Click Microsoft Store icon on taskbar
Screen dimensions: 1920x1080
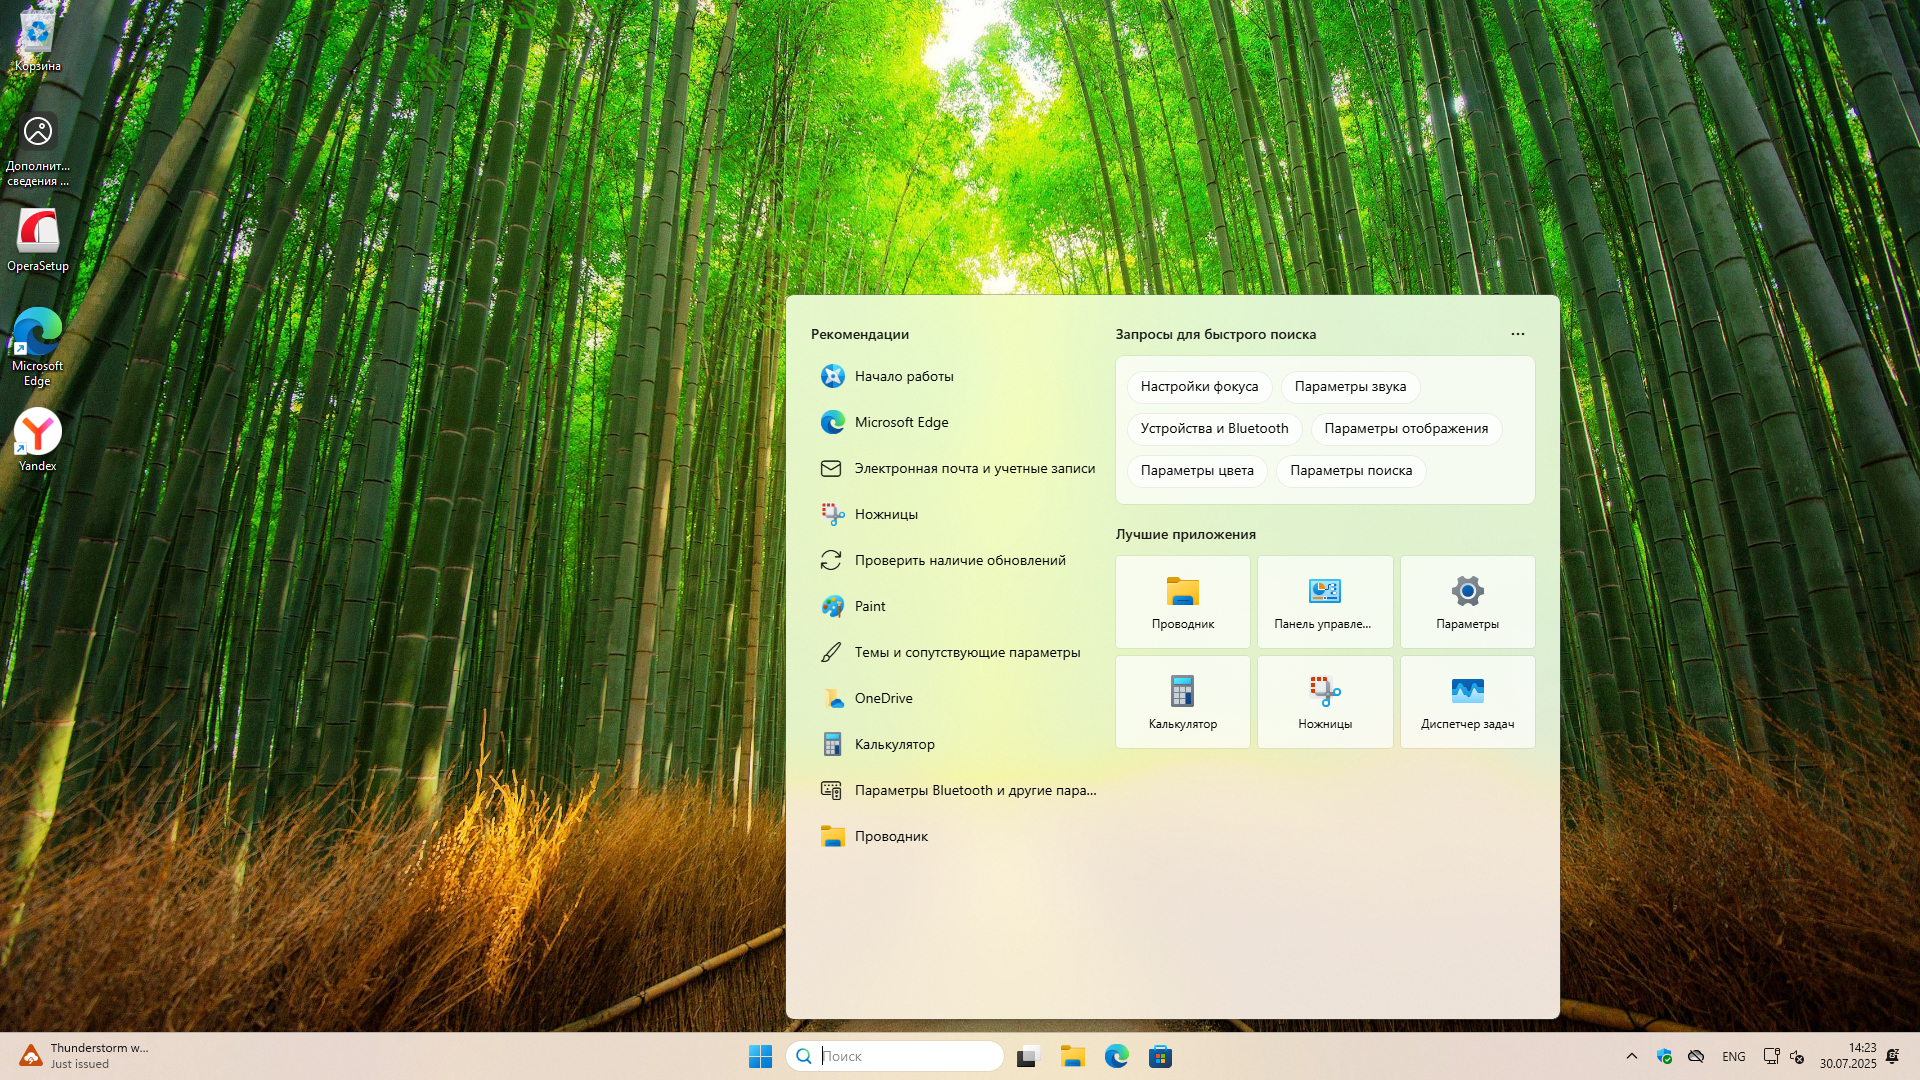(1160, 1056)
